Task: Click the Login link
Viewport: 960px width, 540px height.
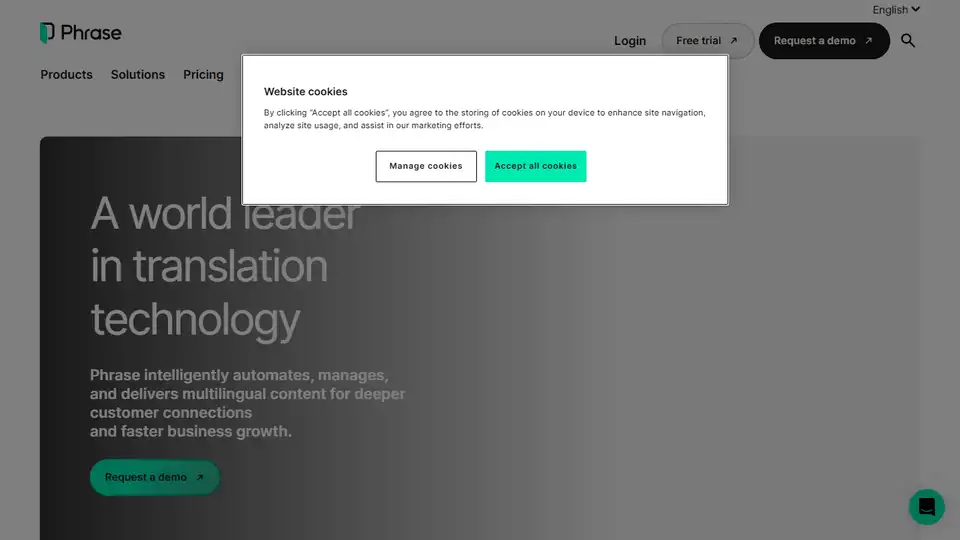Action: coord(630,41)
